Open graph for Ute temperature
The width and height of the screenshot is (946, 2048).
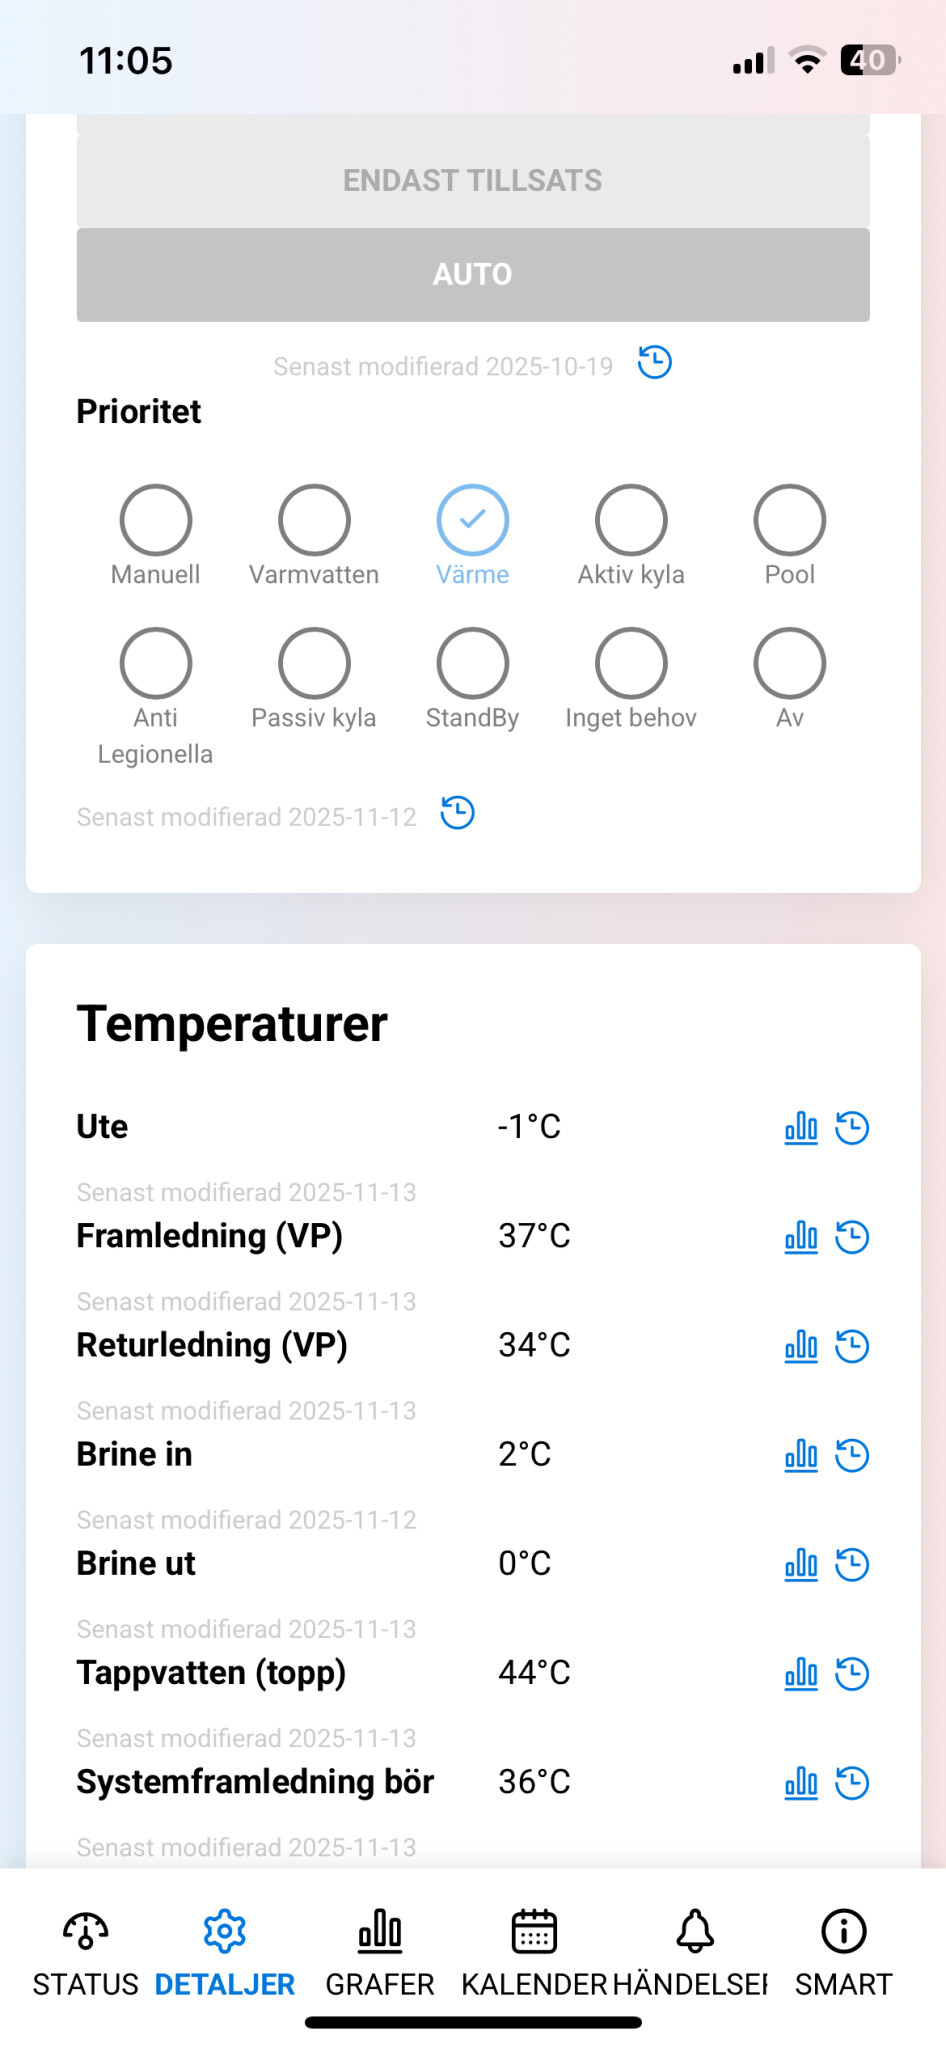tap(801, 1128)
